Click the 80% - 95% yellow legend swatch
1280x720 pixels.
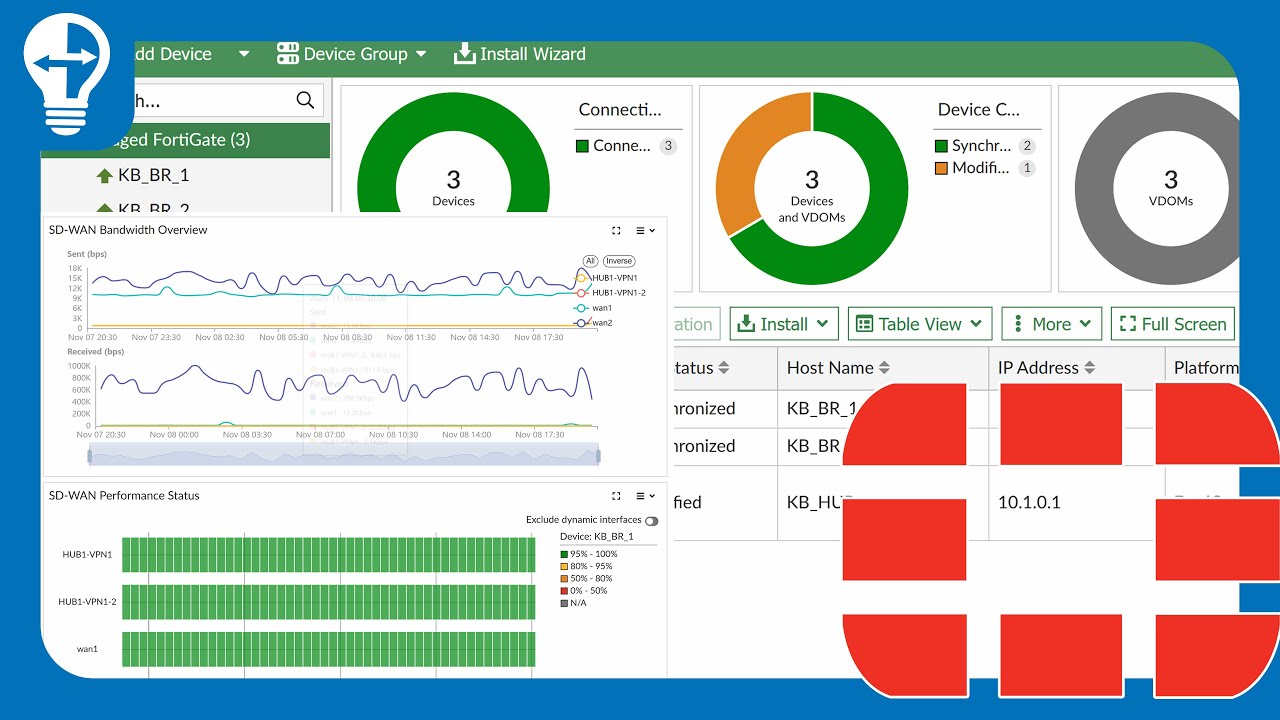(564, 567)
